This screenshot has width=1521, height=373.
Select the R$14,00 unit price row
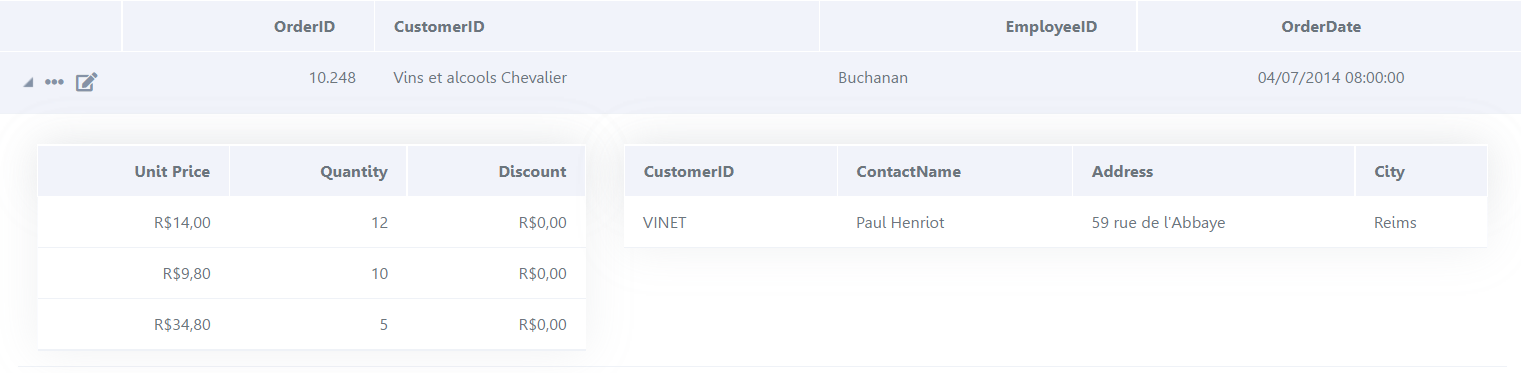[x=311, y=223]
